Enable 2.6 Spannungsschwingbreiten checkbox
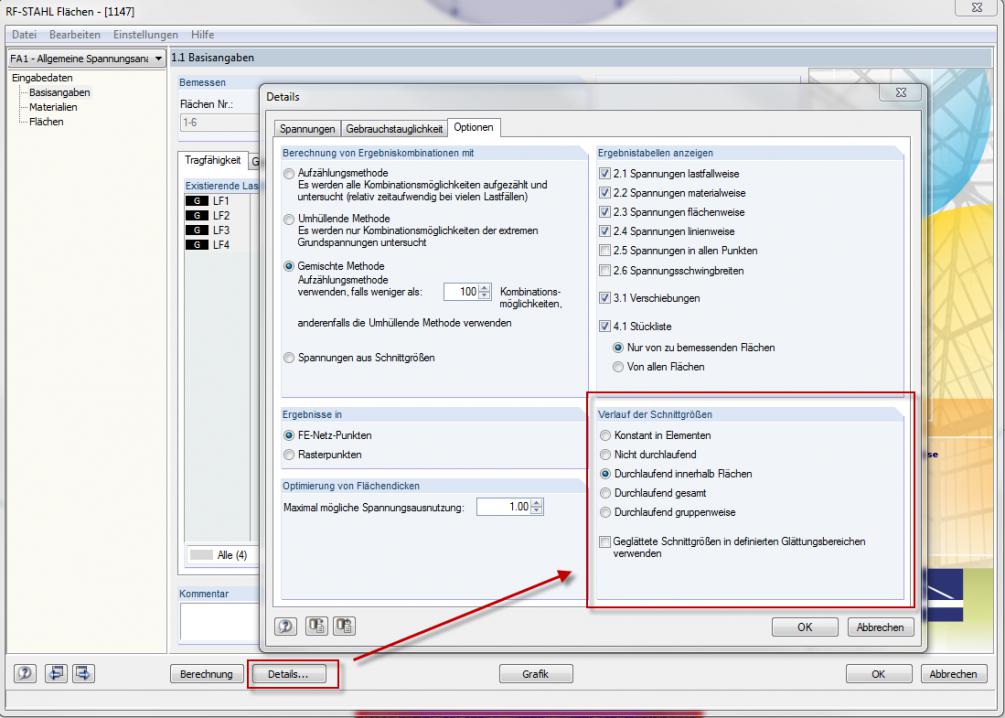This screenshot has height=718, width=1005. click(x=604, y=271)
